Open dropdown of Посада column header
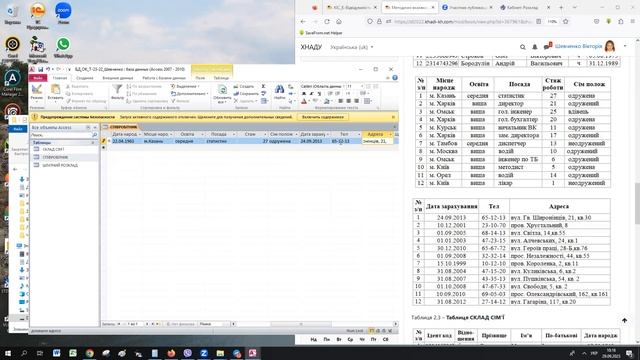The height and width of the screenshot is (360, 640). 233,134
